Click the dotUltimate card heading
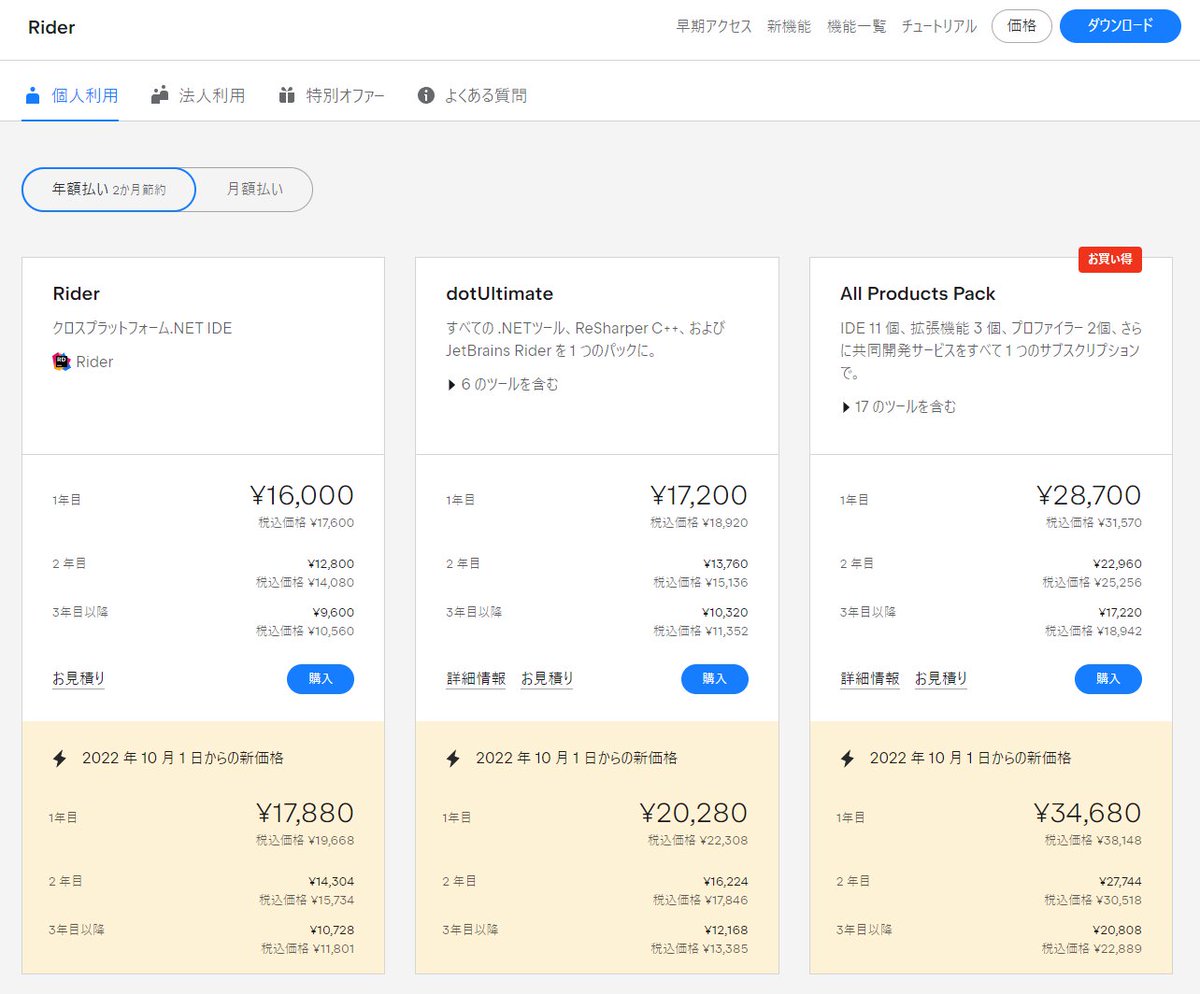The width and height of the screenshot is (1200, 994). click(500, 294)
